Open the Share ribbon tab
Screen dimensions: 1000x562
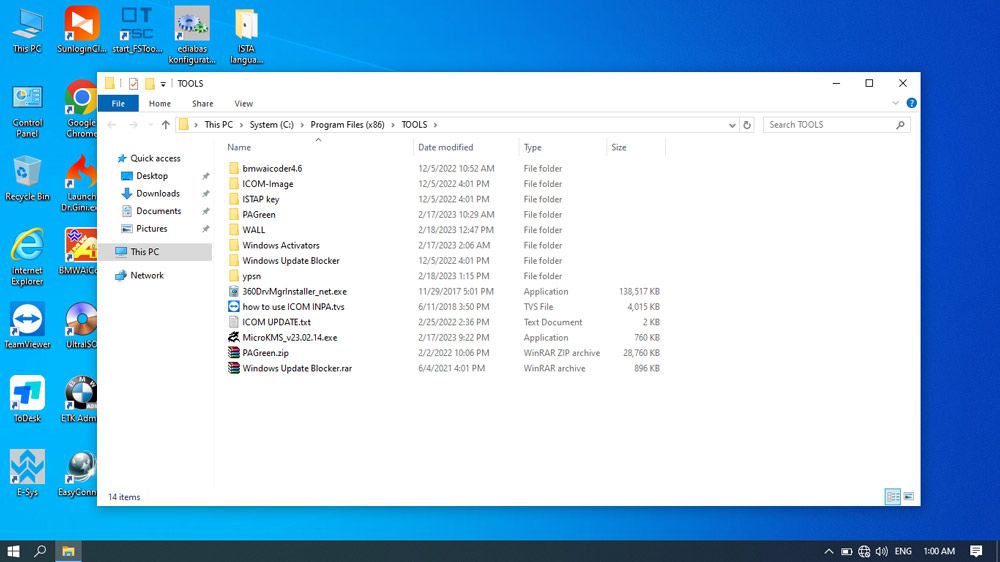pyautogui.click(x=203, y=103)
